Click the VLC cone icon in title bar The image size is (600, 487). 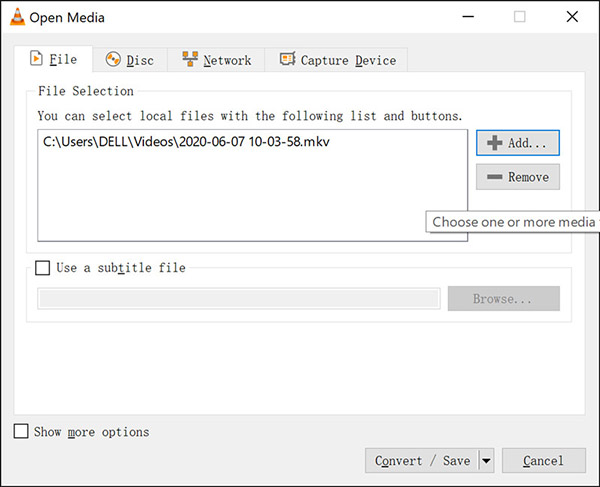pyautogui.click(x=17, y=17)
